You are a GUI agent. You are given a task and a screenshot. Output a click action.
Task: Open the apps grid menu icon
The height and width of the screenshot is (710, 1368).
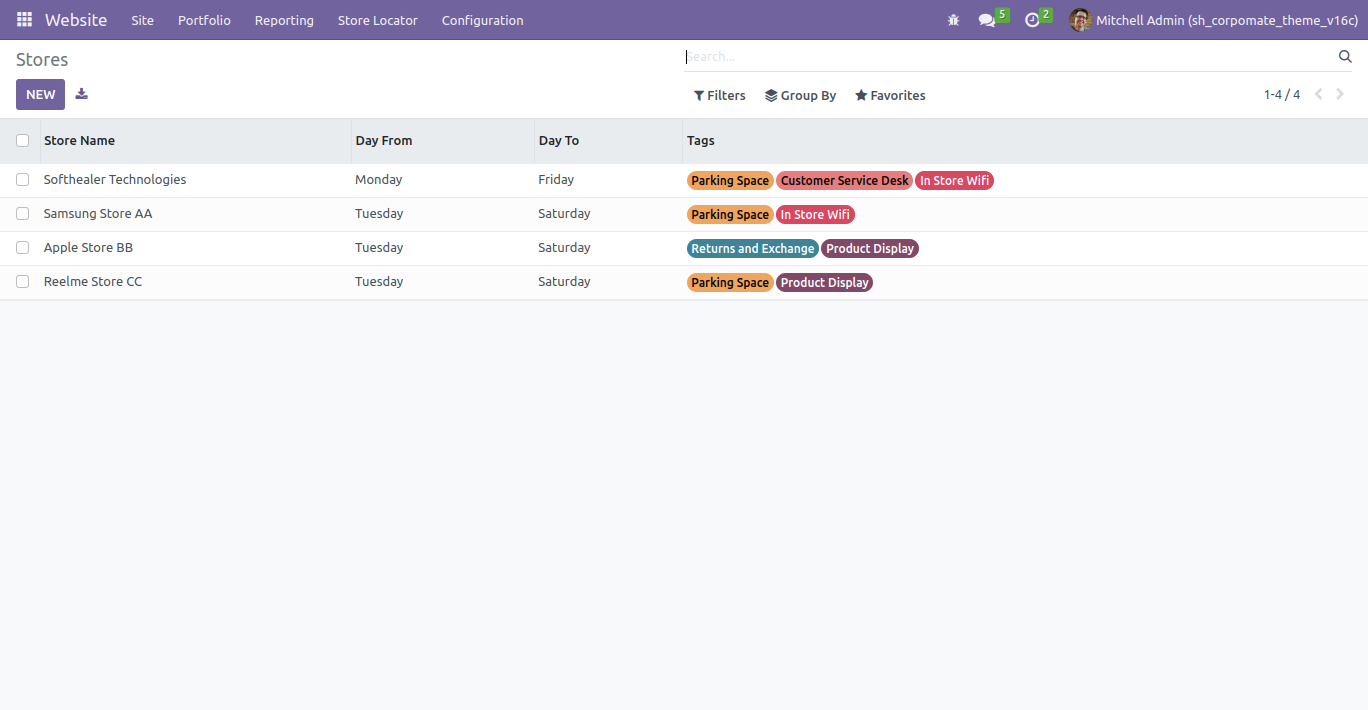tap(24, 20)
